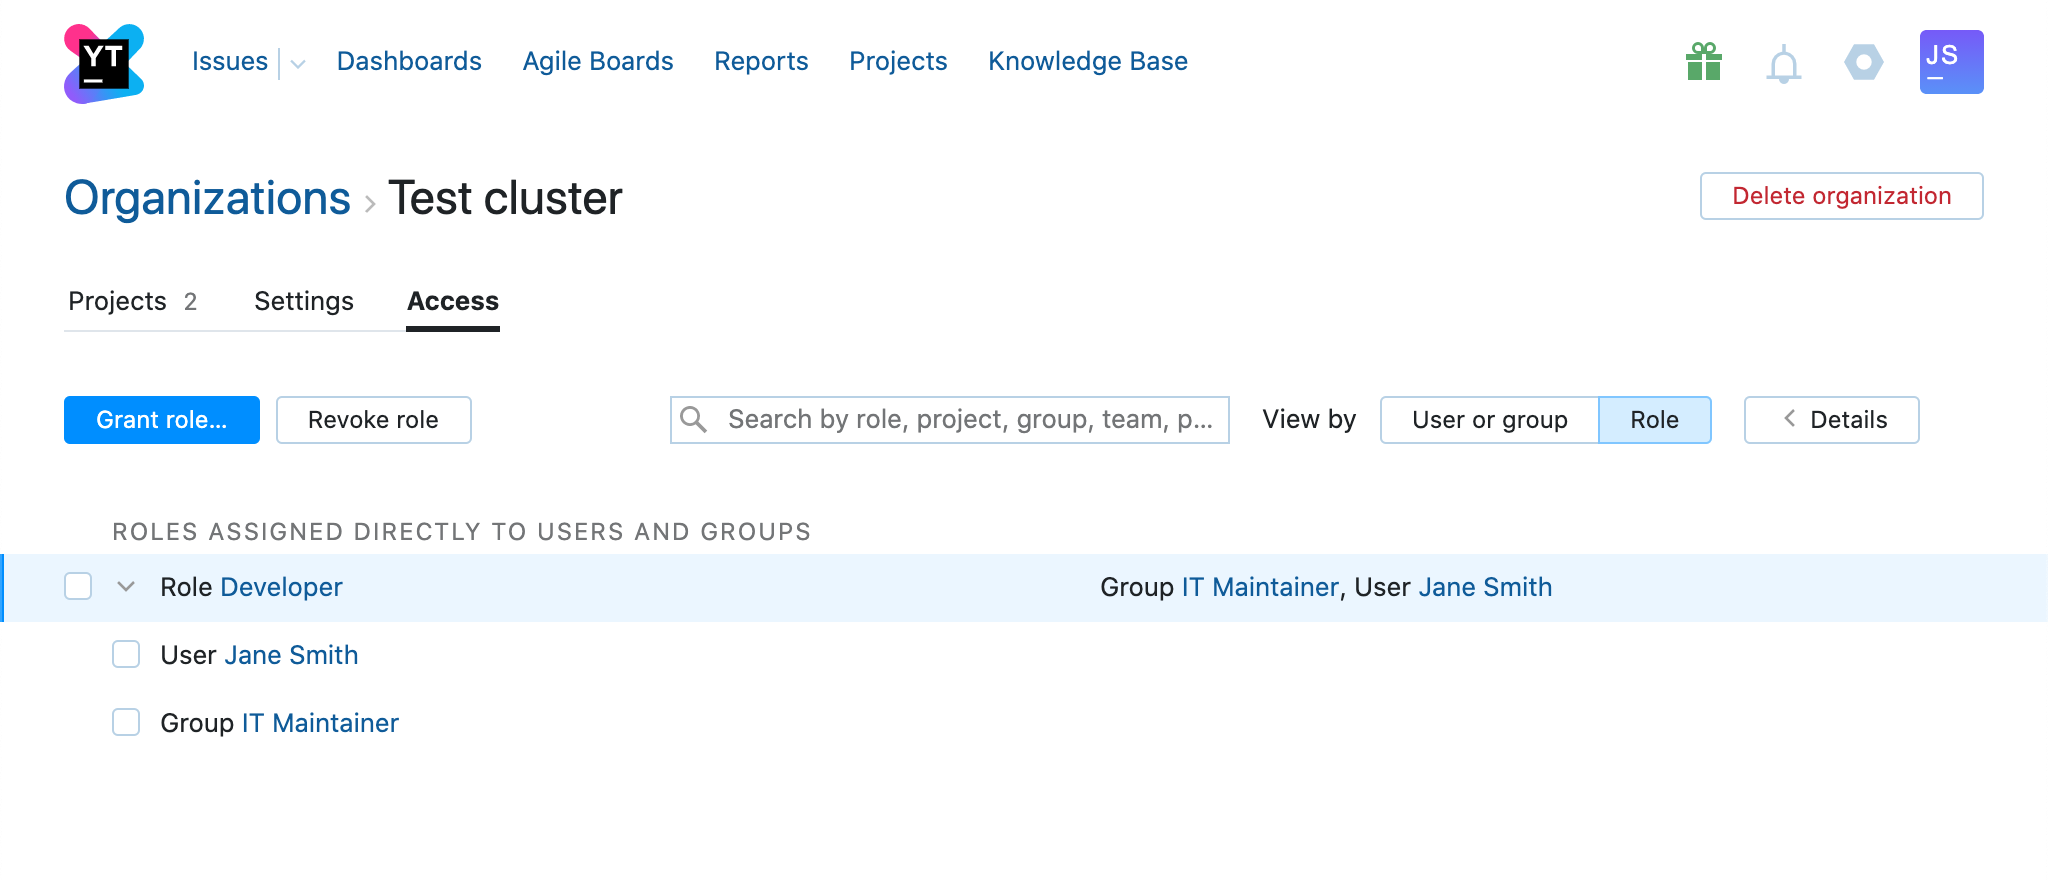Click the Grant role button

tap(162, 420)
